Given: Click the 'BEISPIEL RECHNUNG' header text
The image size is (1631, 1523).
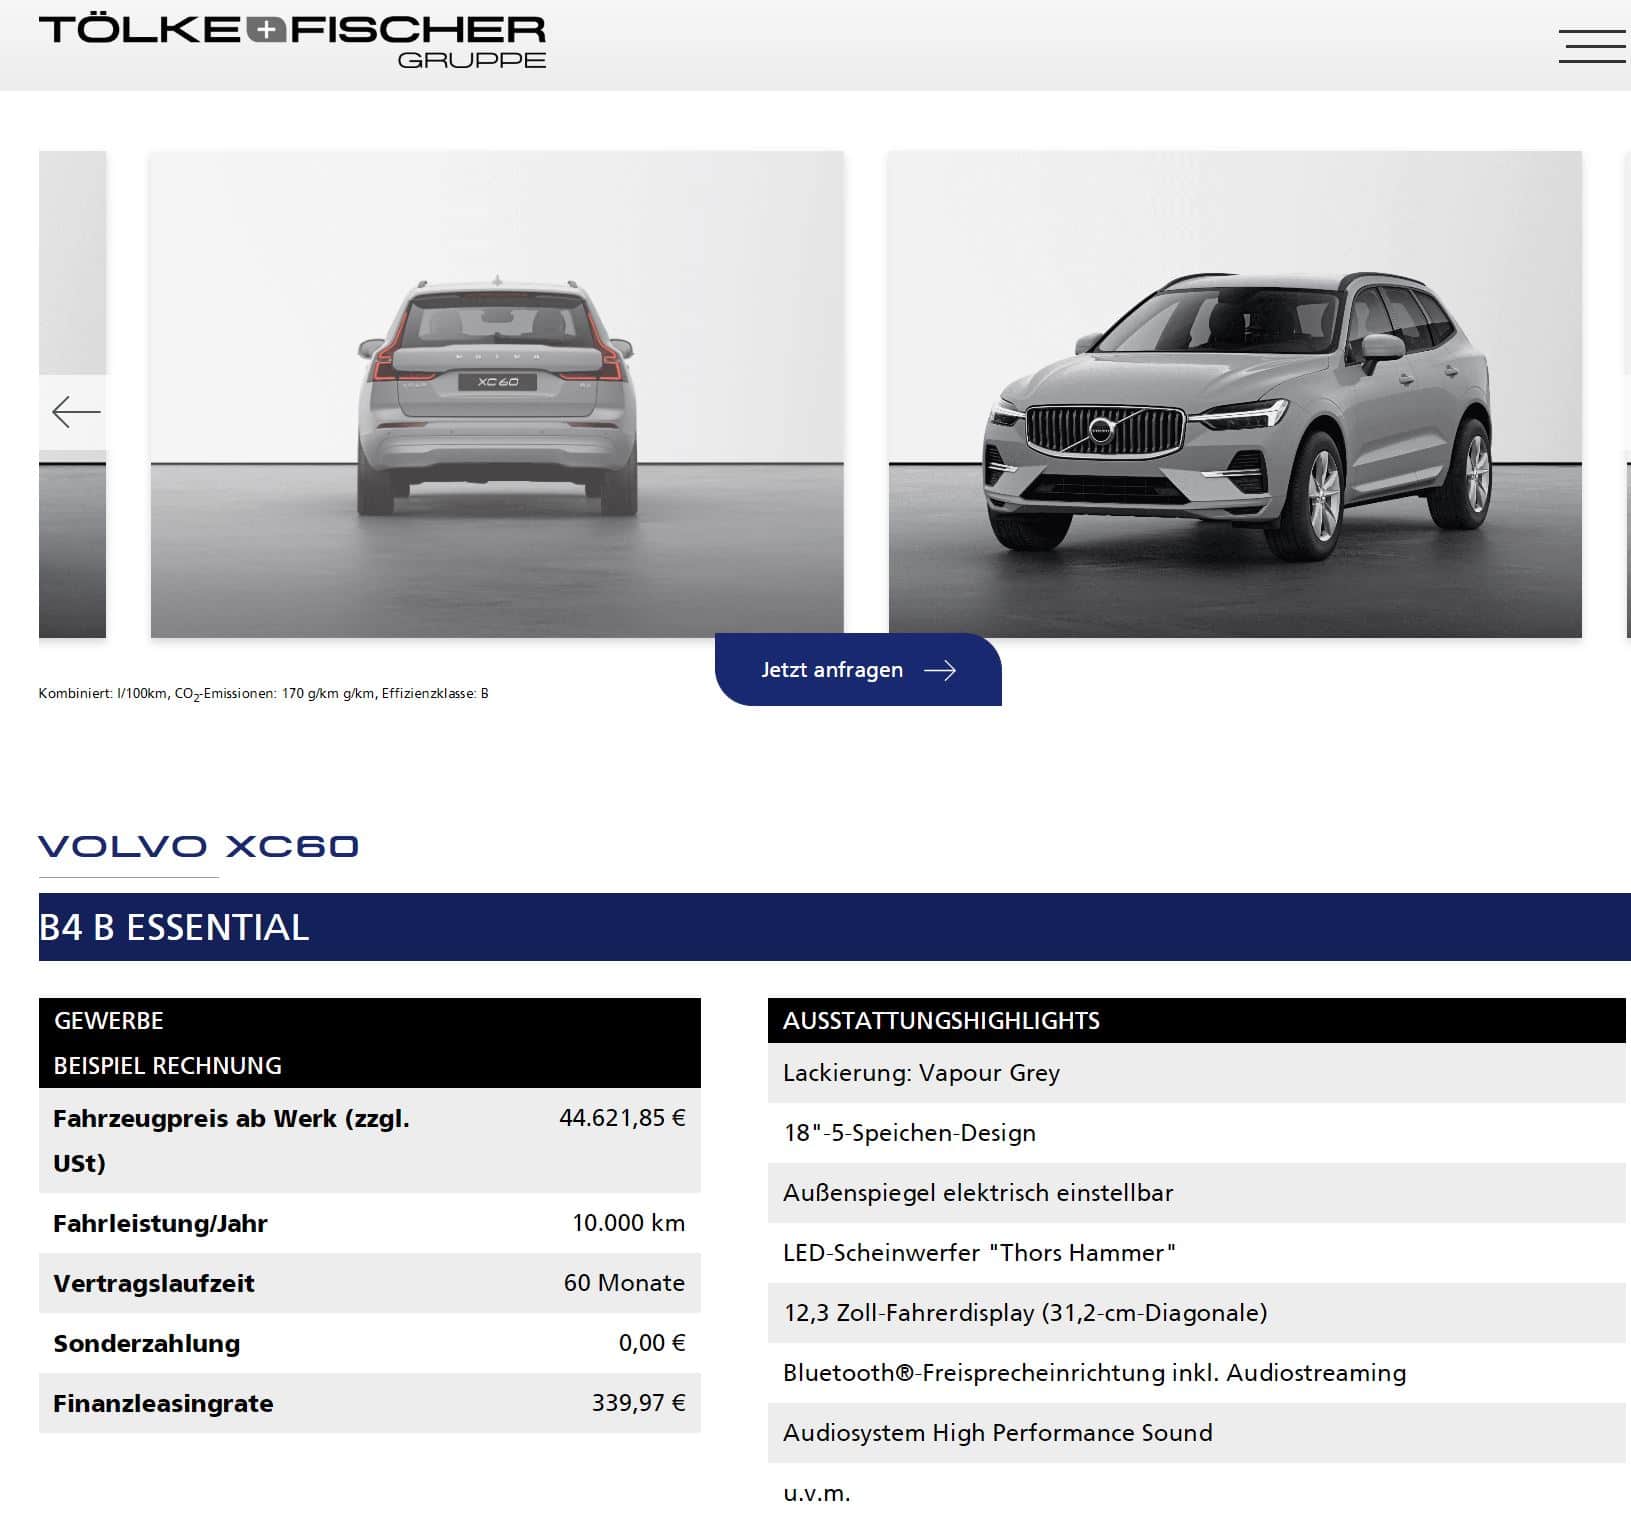Looking at the screenshot, I should pyautogui.click(x=167, y=1066).
